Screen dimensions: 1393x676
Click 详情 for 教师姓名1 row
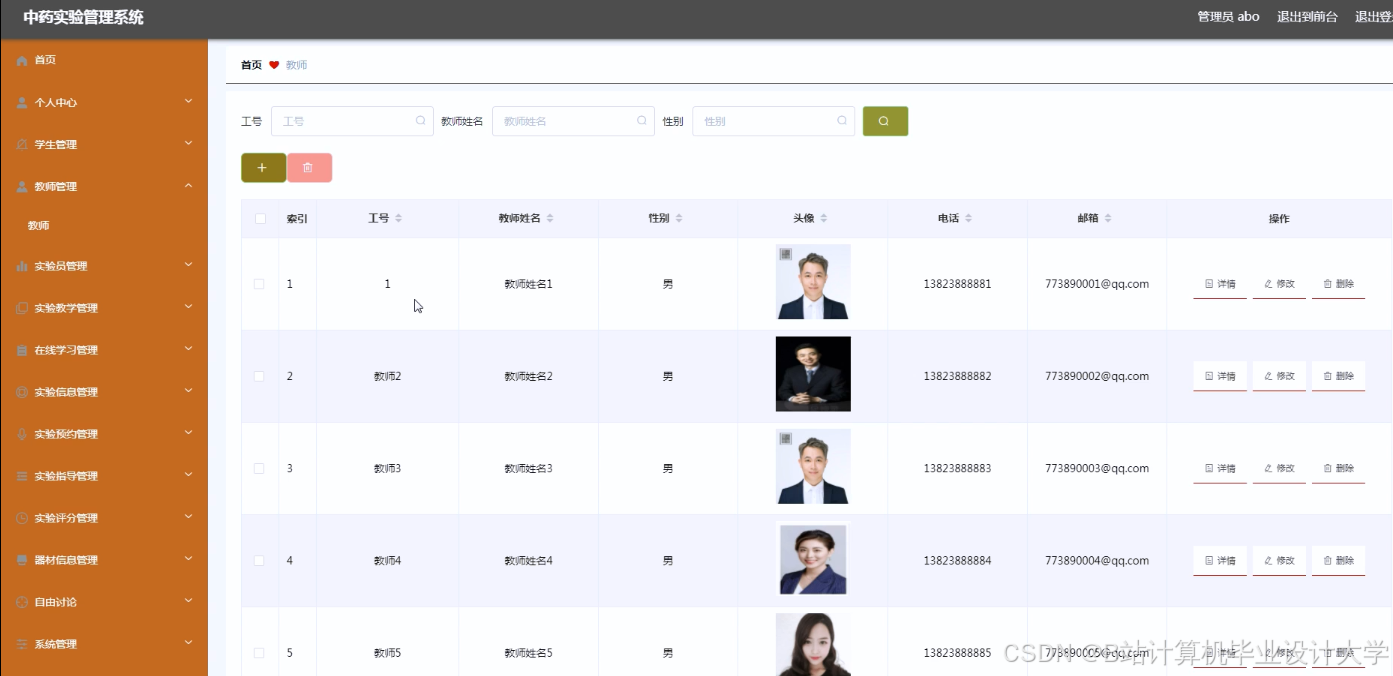(1220, 284)
